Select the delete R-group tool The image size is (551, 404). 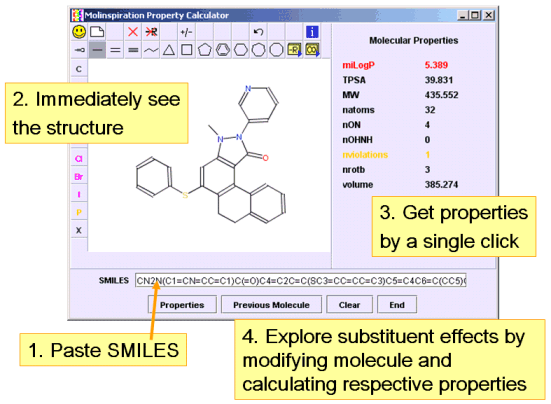pyautogui.click(x=151, y=32)
